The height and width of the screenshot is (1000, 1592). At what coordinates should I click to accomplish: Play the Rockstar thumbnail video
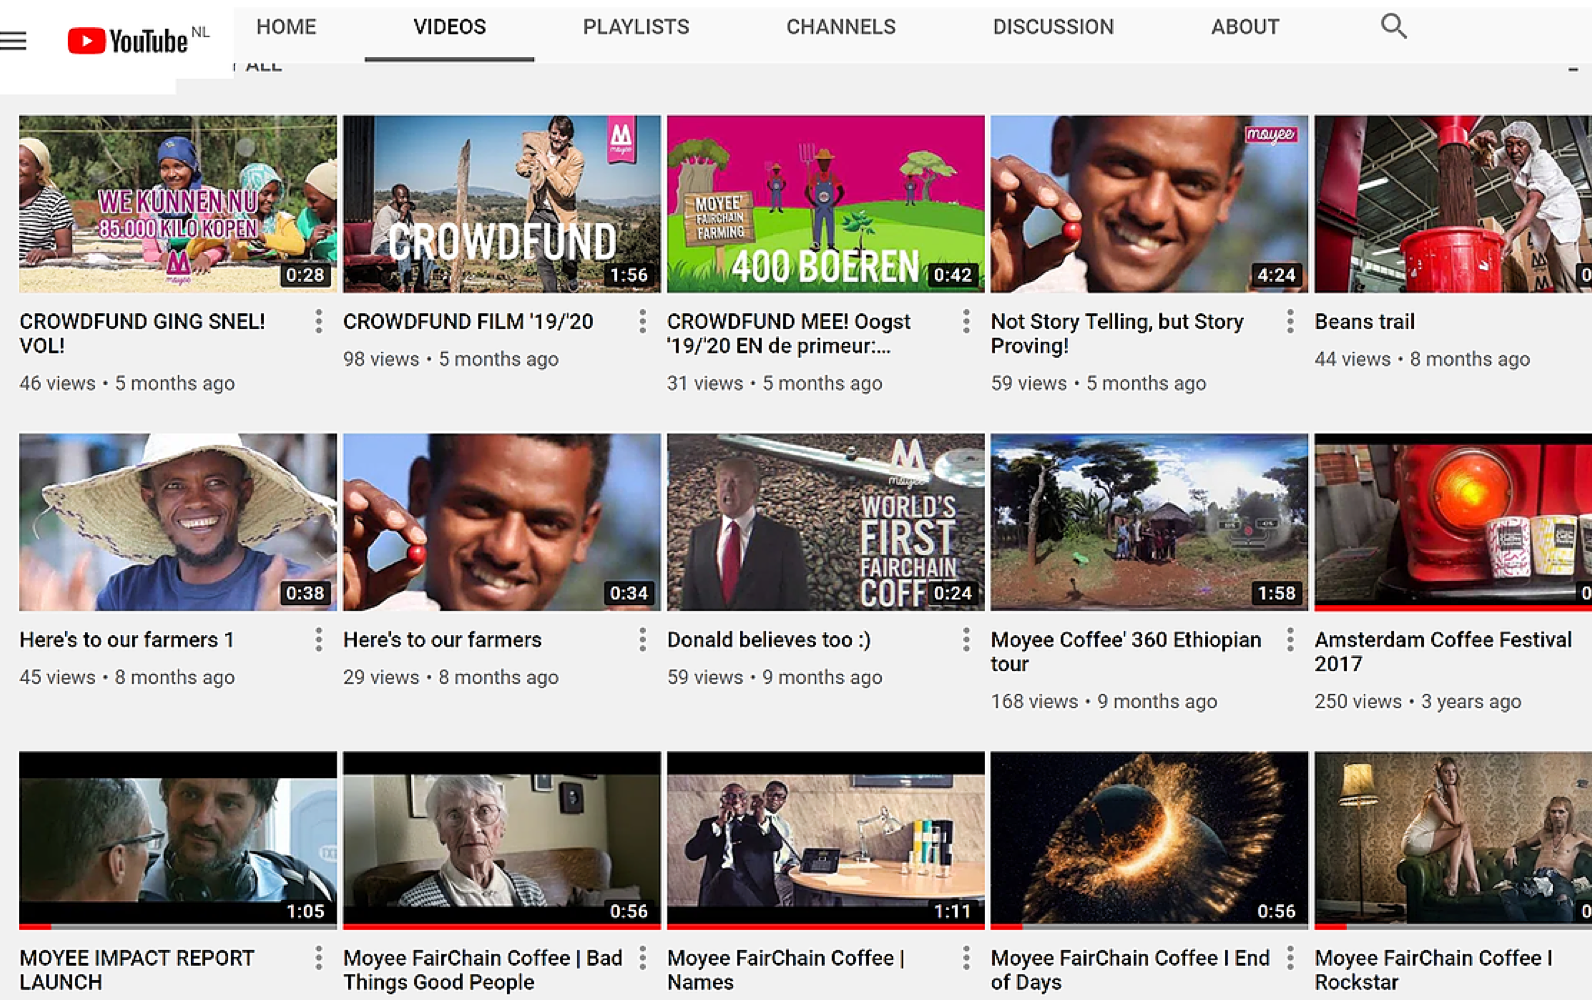1453,840
